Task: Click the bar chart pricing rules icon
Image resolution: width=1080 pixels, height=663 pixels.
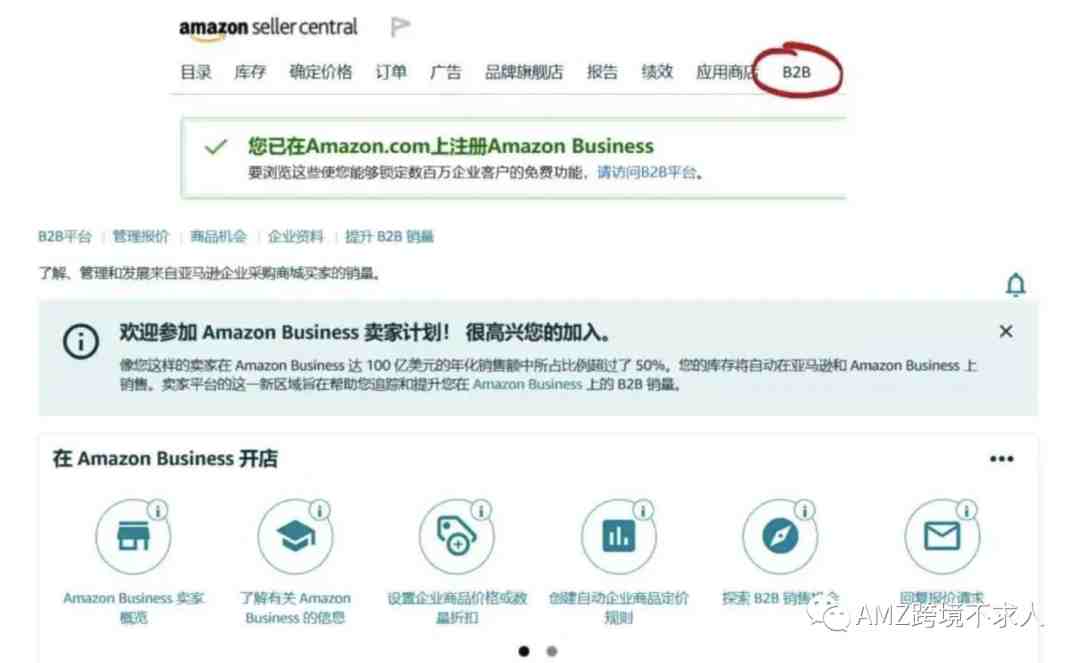Action: 619,536
